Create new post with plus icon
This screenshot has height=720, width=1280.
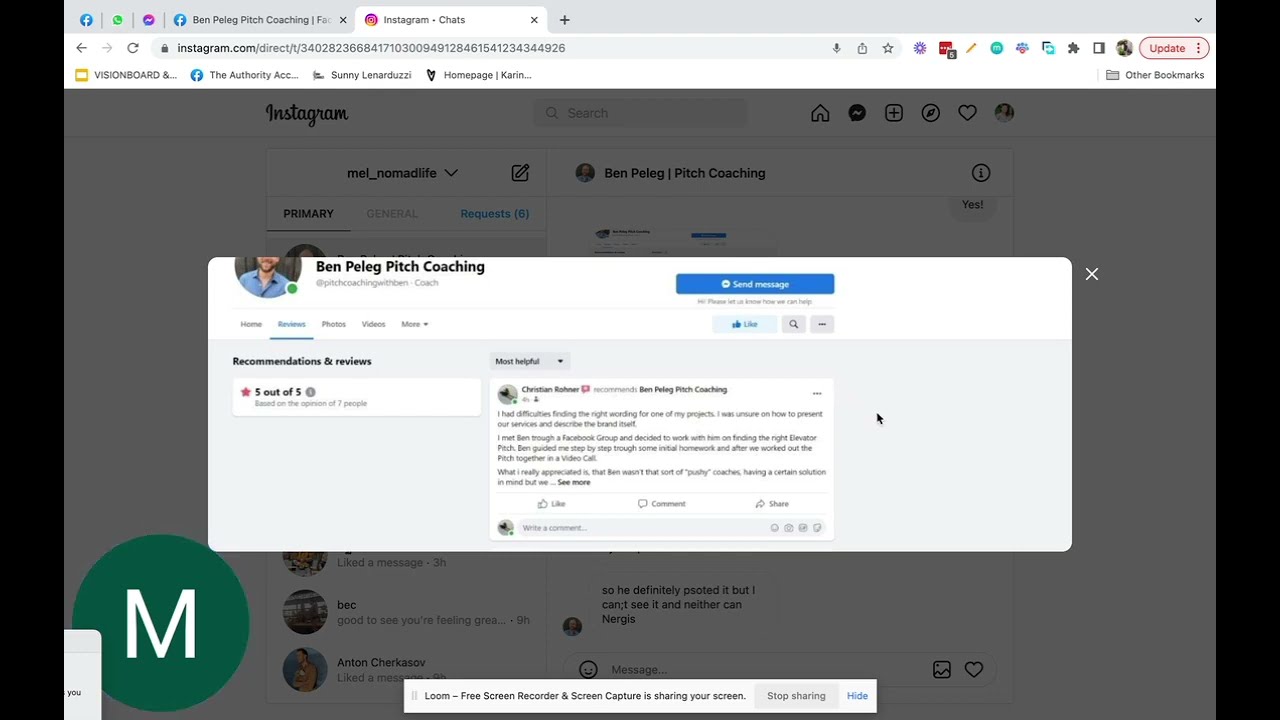point(894,113)
